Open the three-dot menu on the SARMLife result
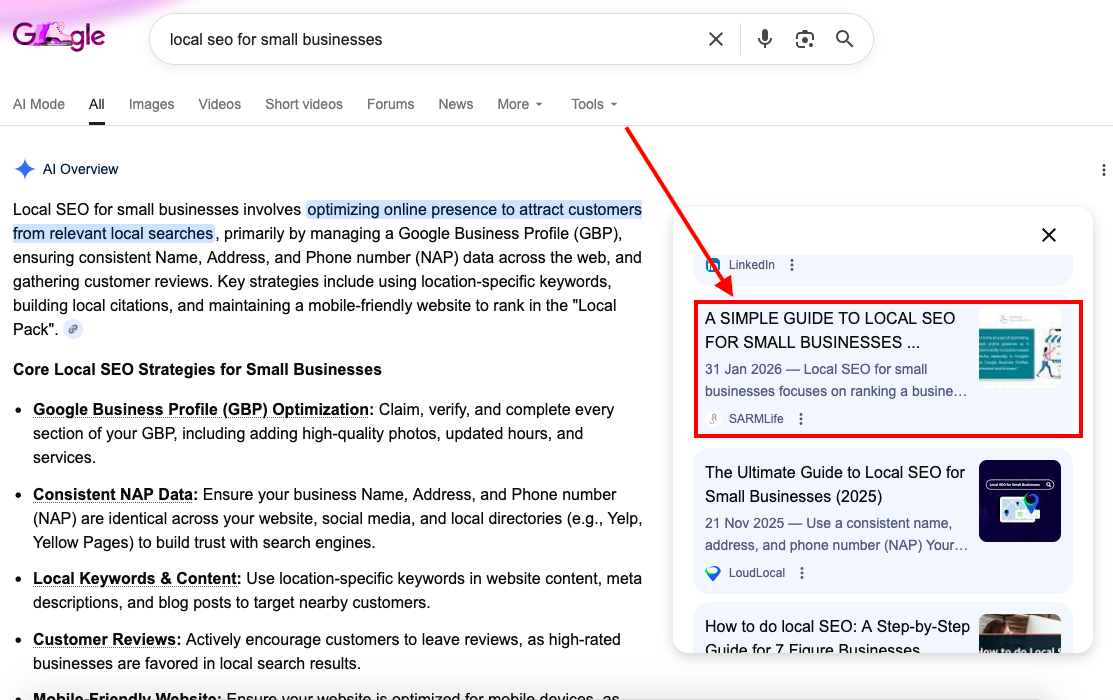The image size is (1113, 700). [800, 418]
